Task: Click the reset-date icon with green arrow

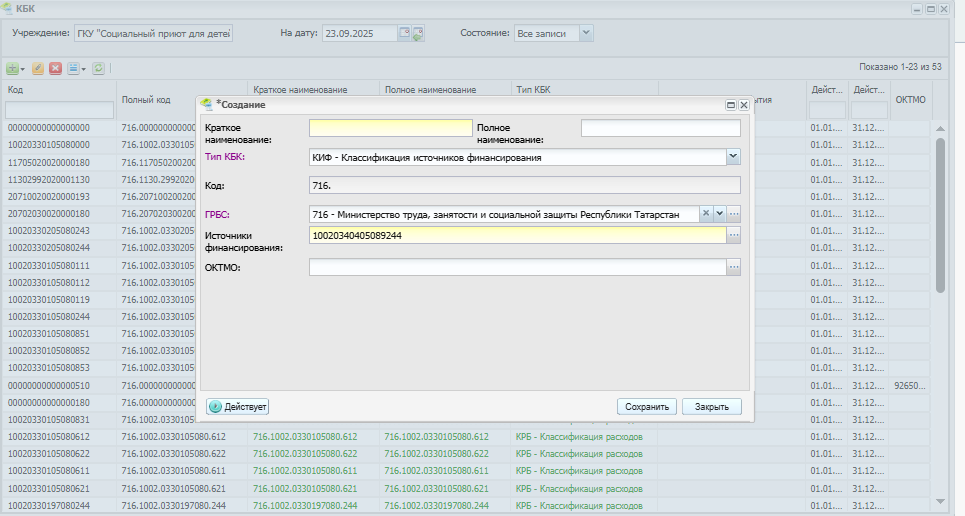Action: click(x=418, y=33)
